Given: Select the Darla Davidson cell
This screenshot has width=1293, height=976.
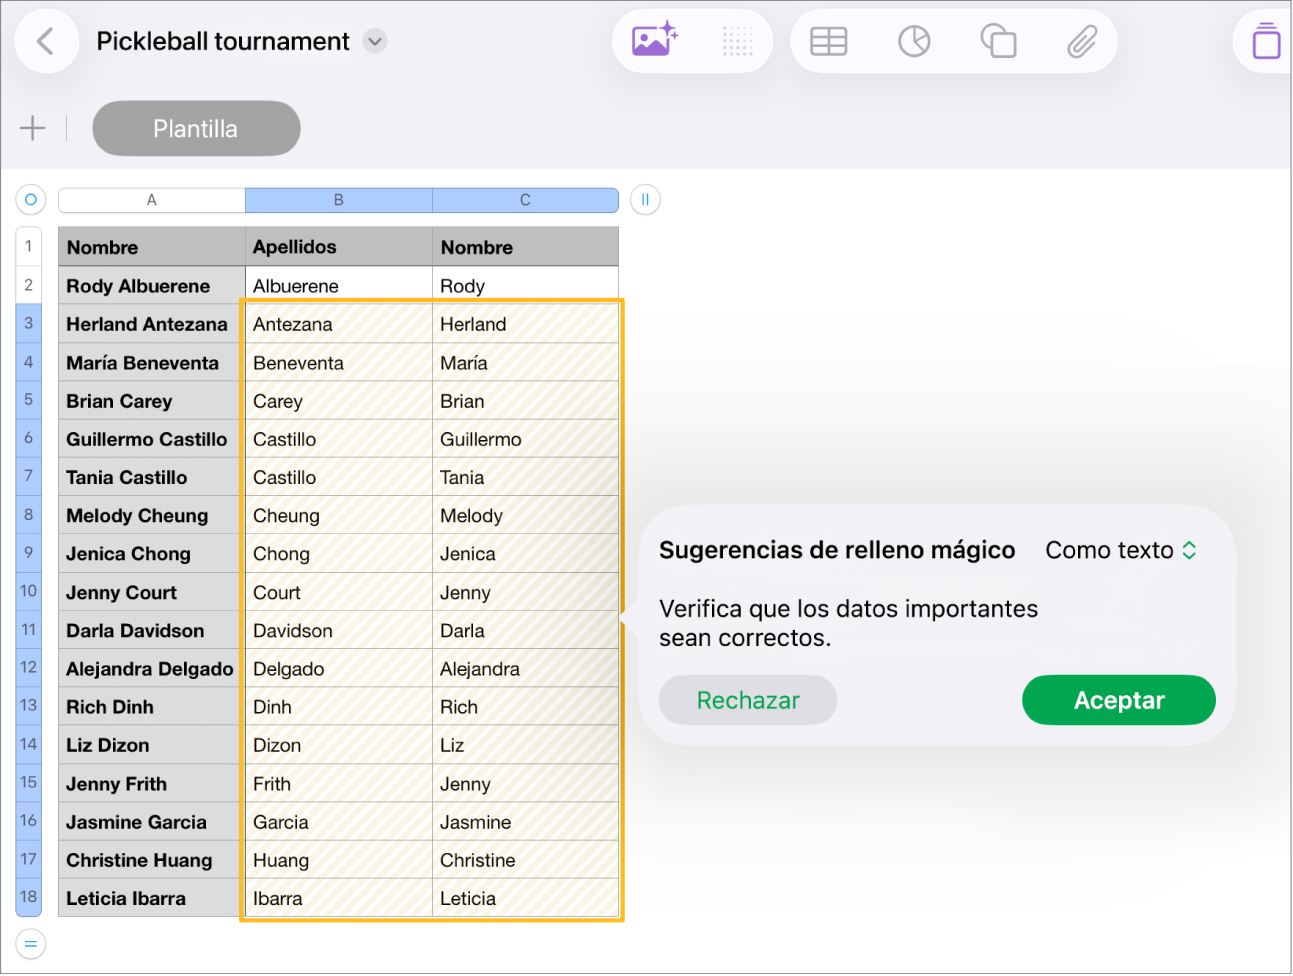Looking at the screenshot, I should [152, 630].
